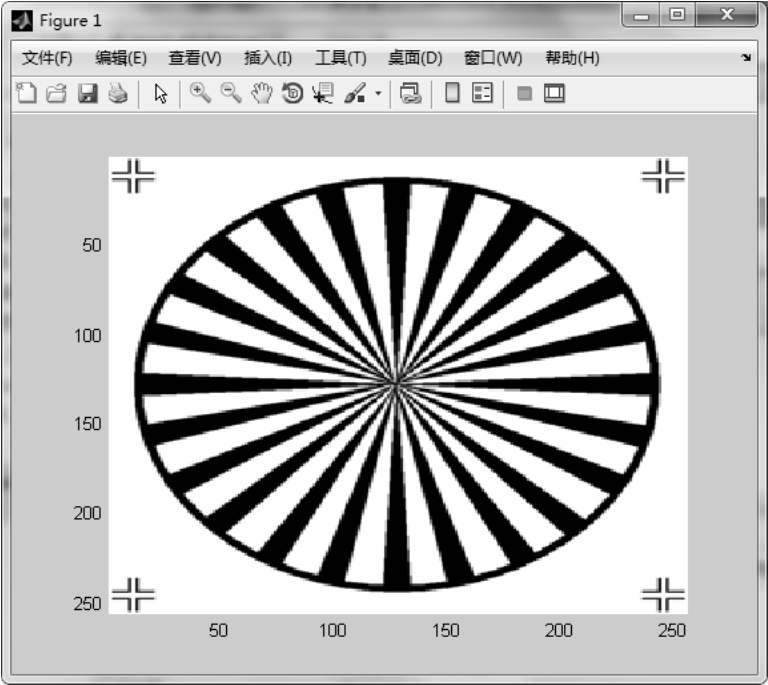Screen dimensions: 768x685
Task: Click the Link Plot icon
Action: pyautogui.click(x=410, y=93)
